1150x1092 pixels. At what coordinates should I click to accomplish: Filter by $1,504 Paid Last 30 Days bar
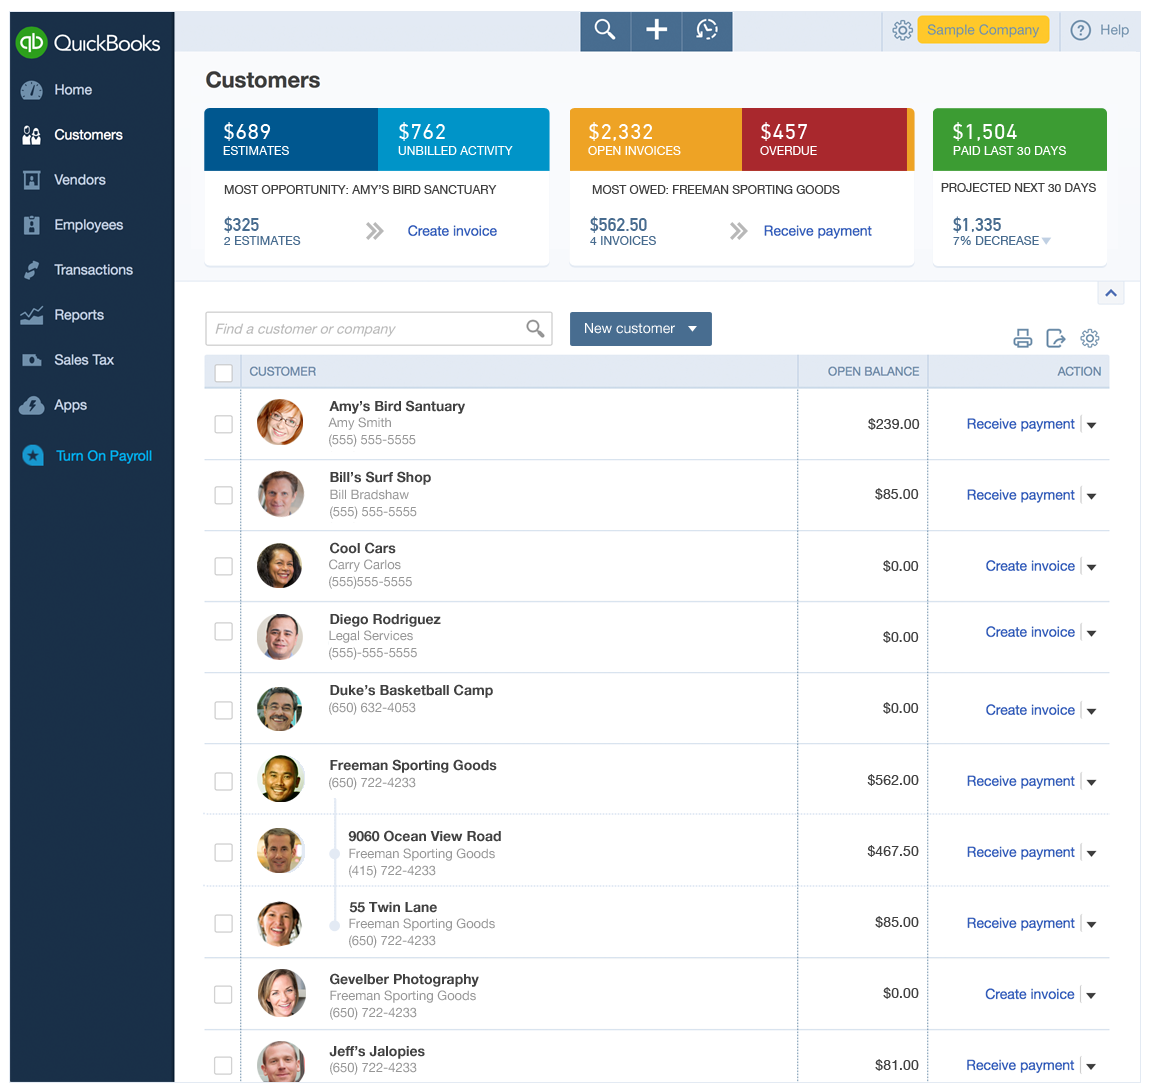pyautogui.click(x=1019, y=139)
